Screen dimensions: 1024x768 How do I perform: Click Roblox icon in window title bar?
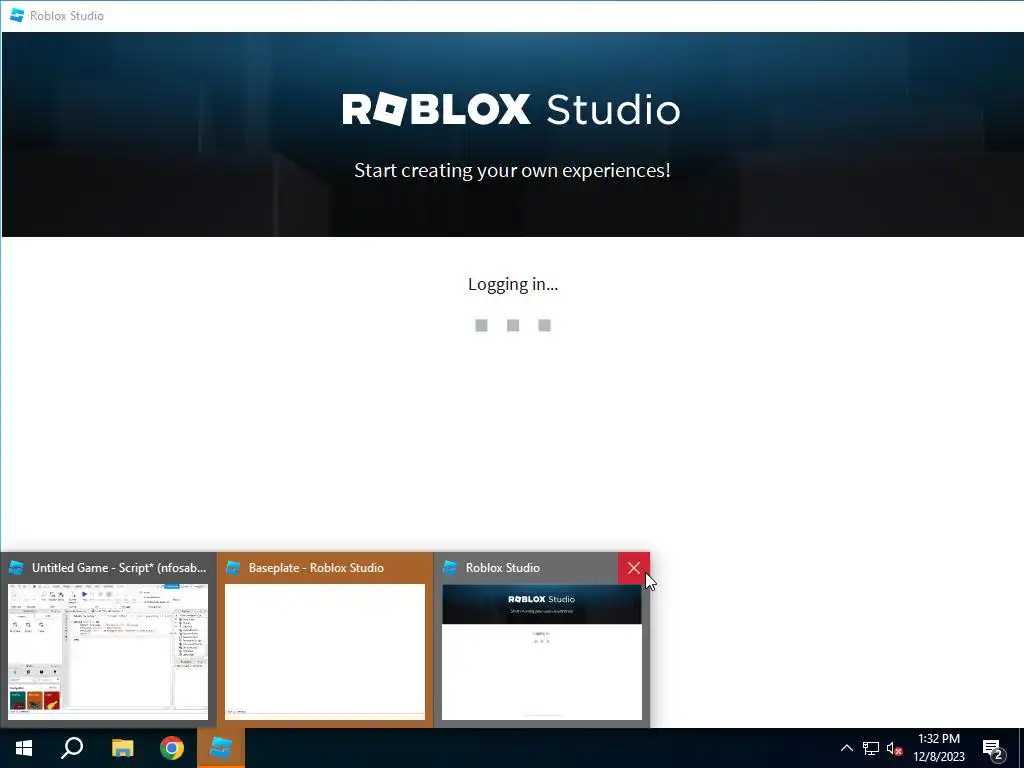(x=17, y=15)
